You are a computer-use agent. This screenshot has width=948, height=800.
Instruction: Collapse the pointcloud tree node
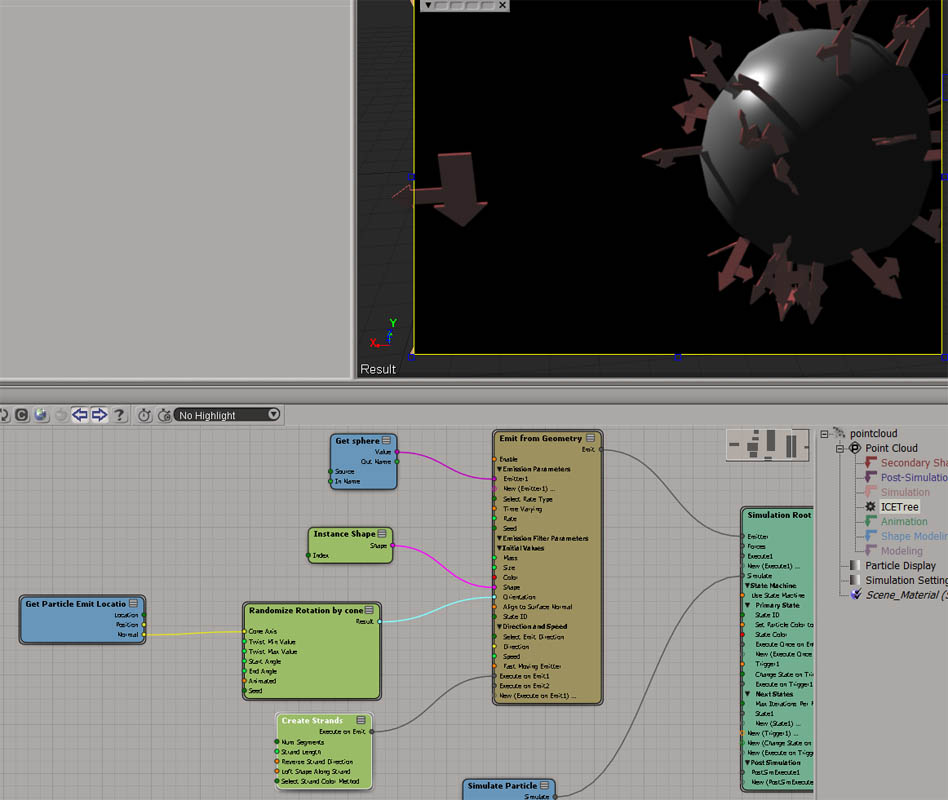pos(825,434)
